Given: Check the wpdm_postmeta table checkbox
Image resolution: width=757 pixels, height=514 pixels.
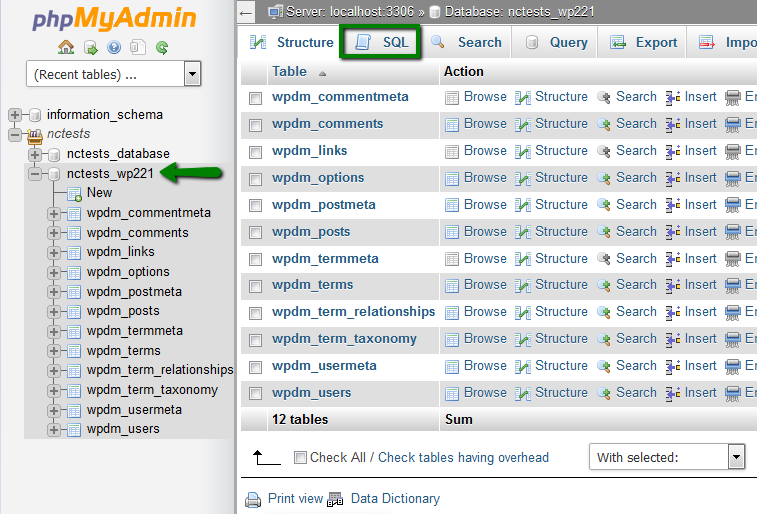Looking at the screenshot, I should 255,206.
